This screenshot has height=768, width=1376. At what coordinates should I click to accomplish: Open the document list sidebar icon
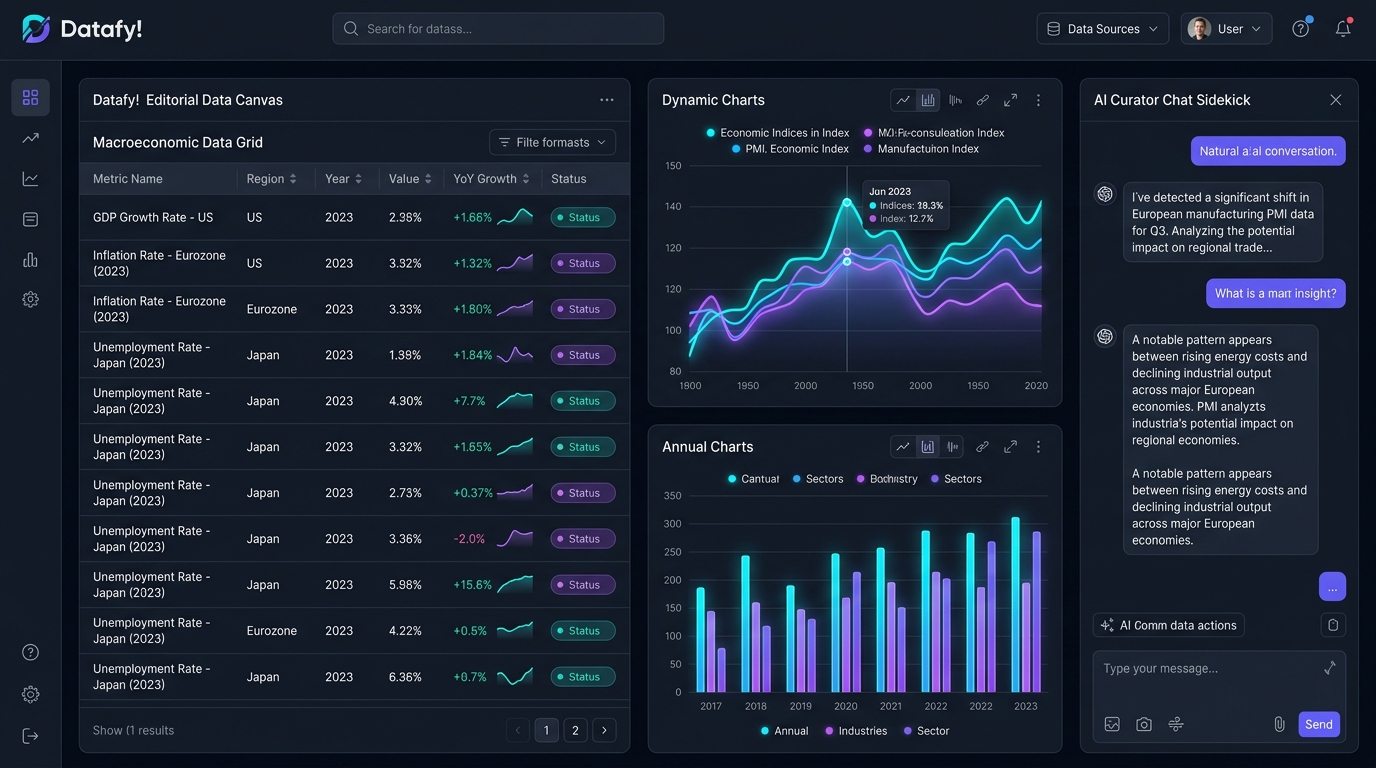coord(30,219)
